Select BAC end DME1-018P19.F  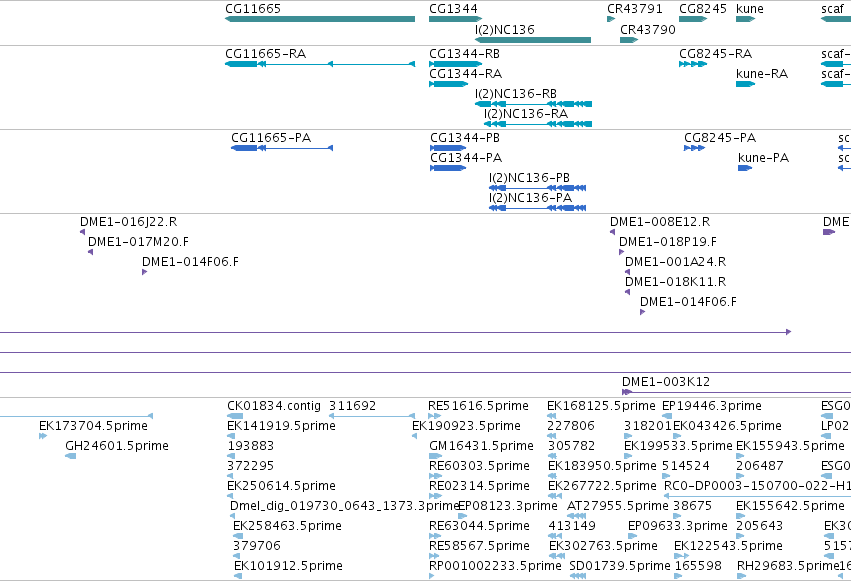621,252
